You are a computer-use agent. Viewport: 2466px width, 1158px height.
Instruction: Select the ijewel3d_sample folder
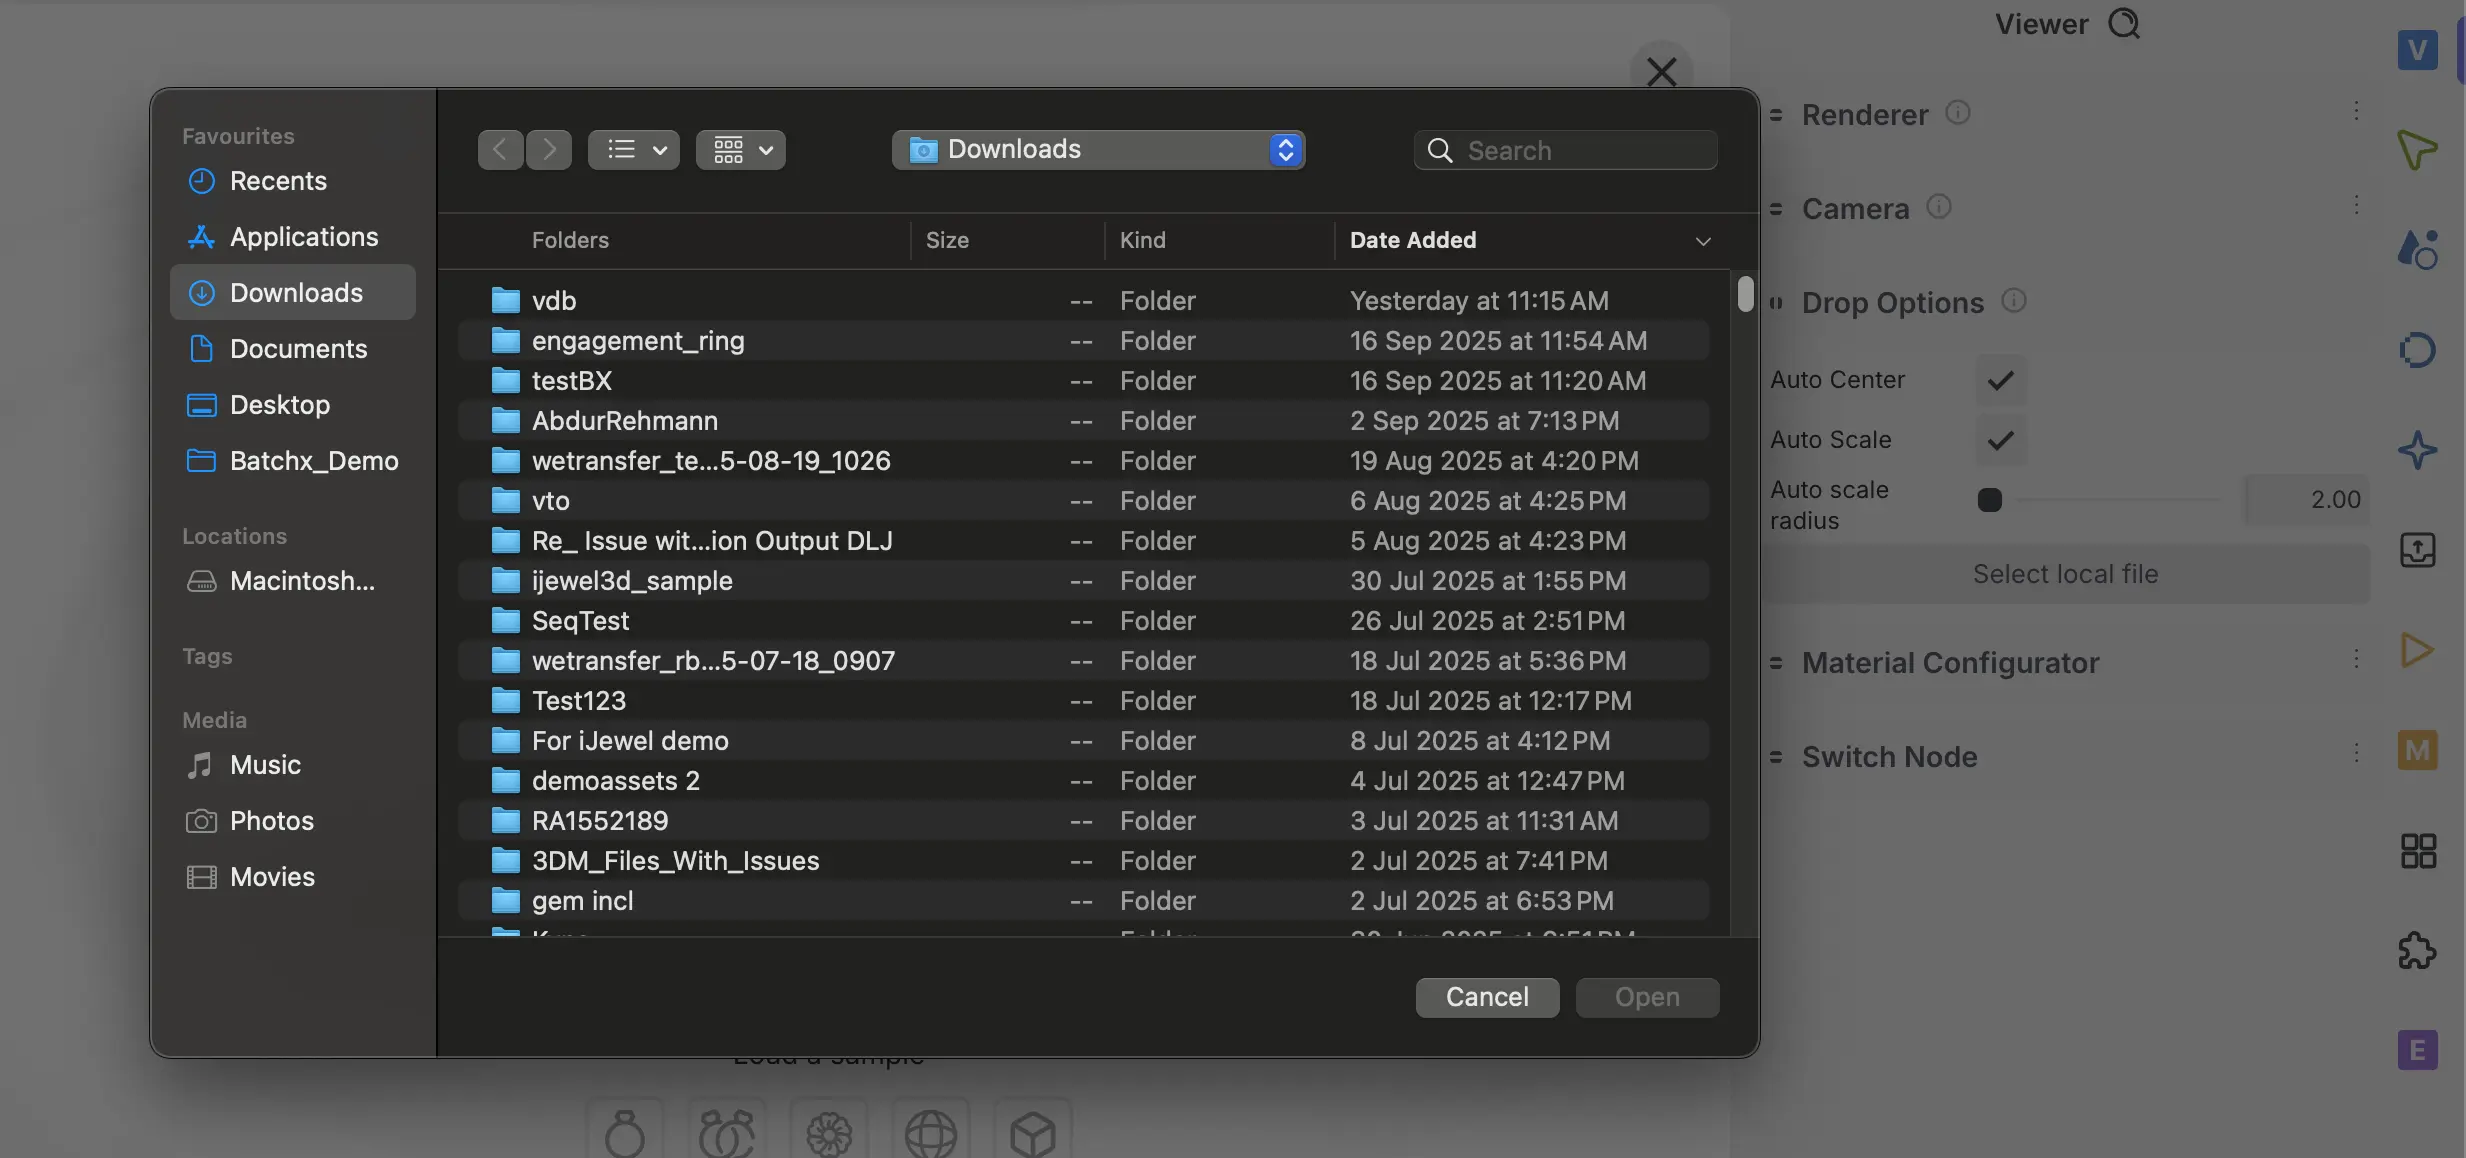point(1083,581)
